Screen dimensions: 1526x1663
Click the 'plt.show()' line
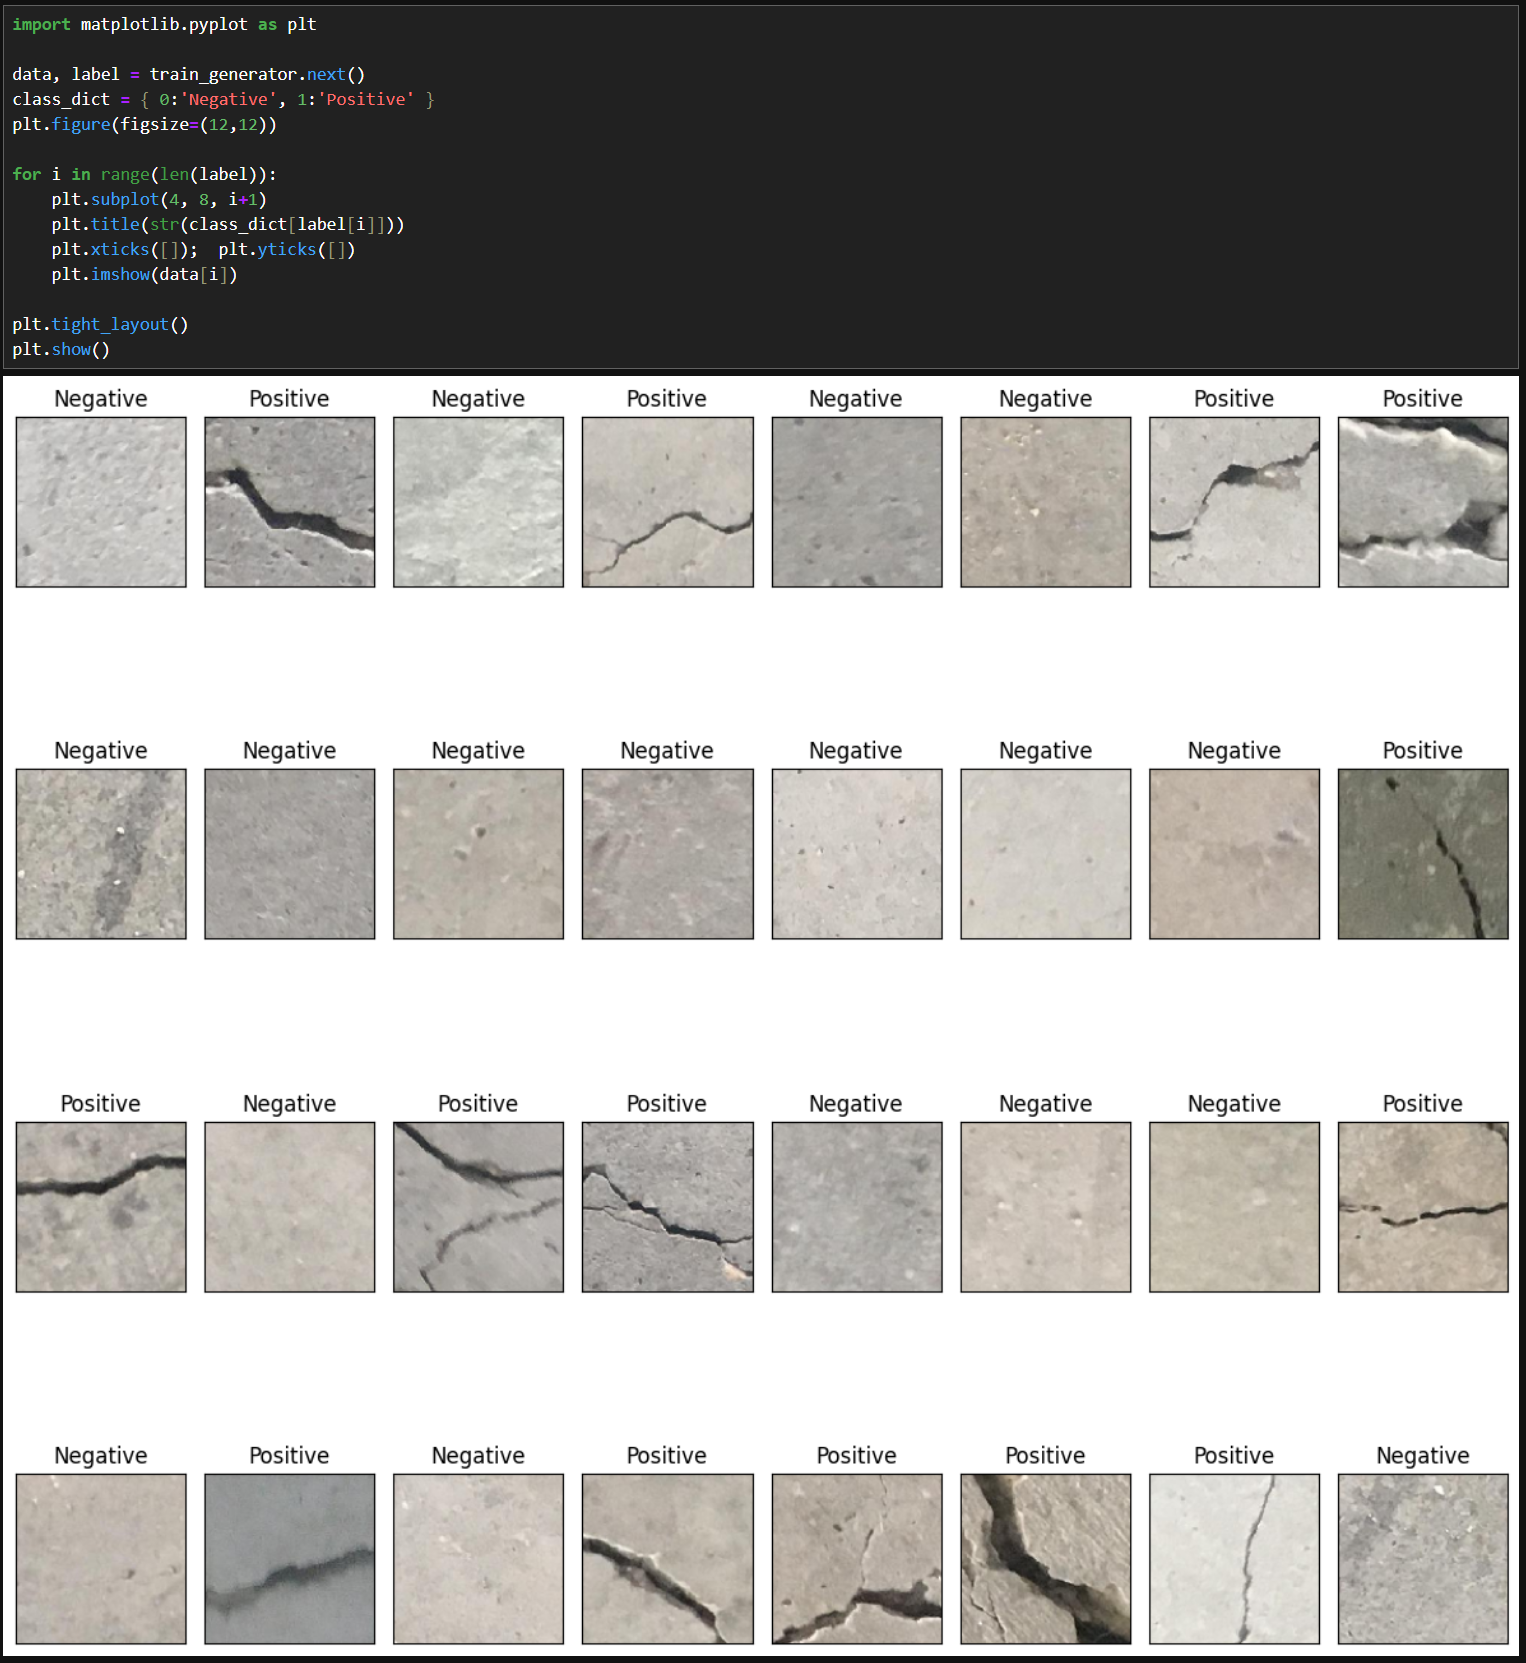coord(61,349)
